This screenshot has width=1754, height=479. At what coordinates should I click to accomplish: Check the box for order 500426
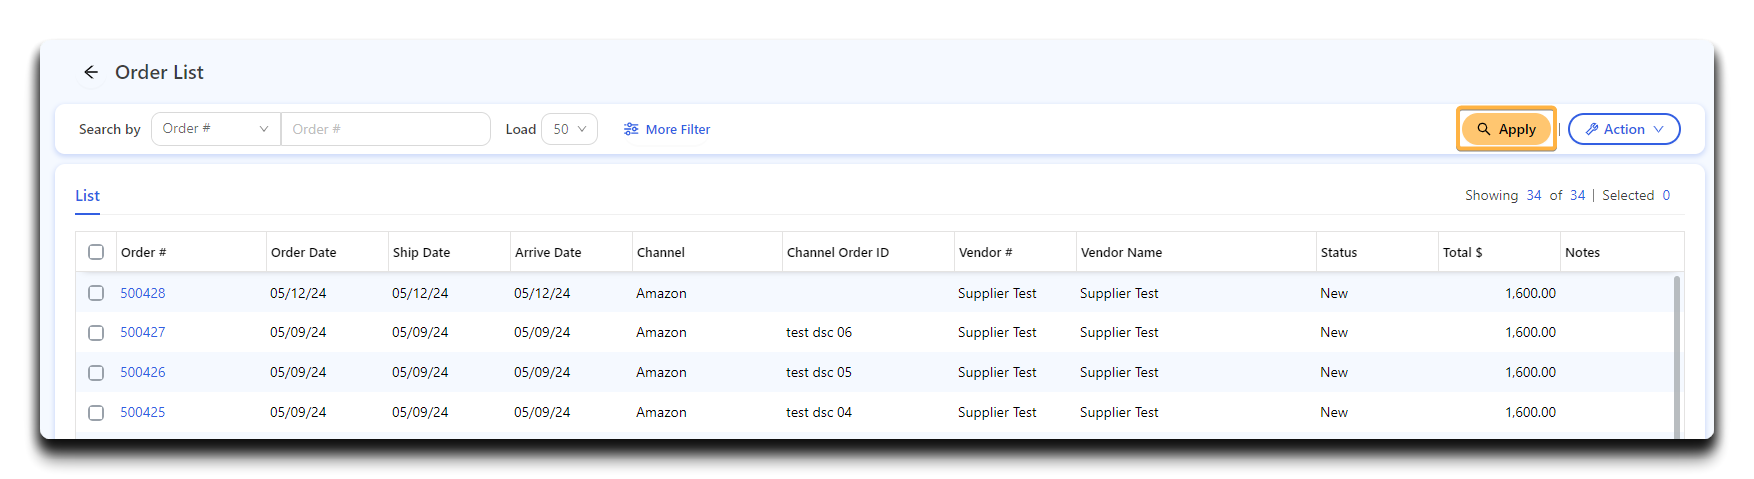(96, 373)
